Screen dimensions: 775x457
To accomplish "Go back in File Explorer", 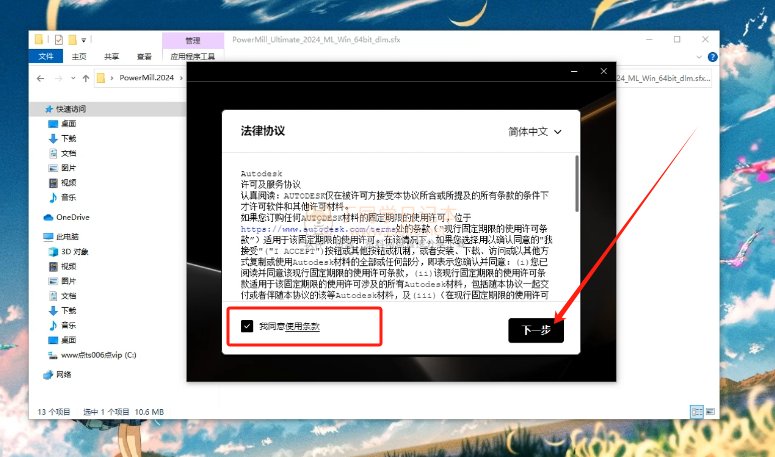I will (x=41, y=78).
